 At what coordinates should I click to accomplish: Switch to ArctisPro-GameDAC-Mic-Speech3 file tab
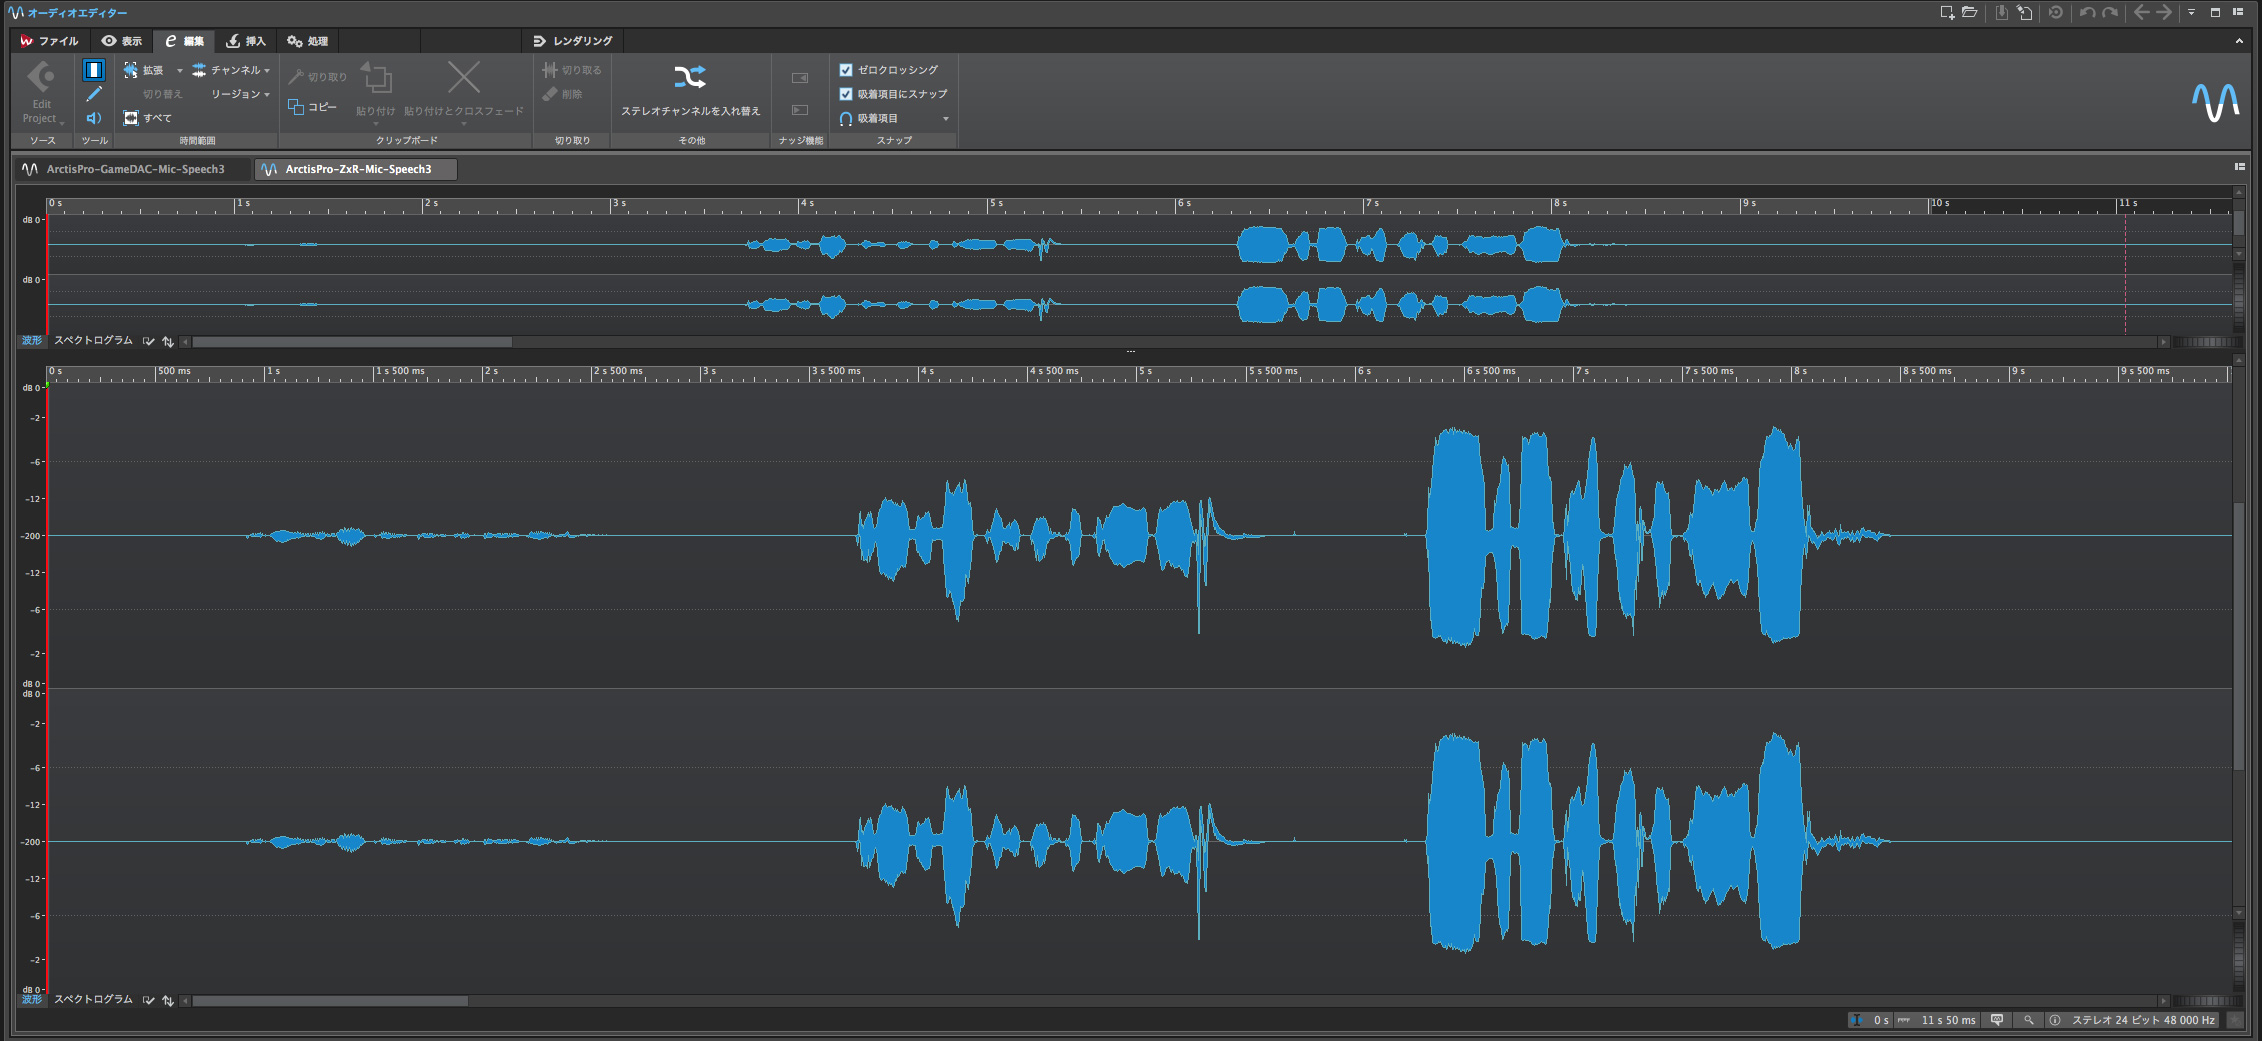[x=135, y=169]
